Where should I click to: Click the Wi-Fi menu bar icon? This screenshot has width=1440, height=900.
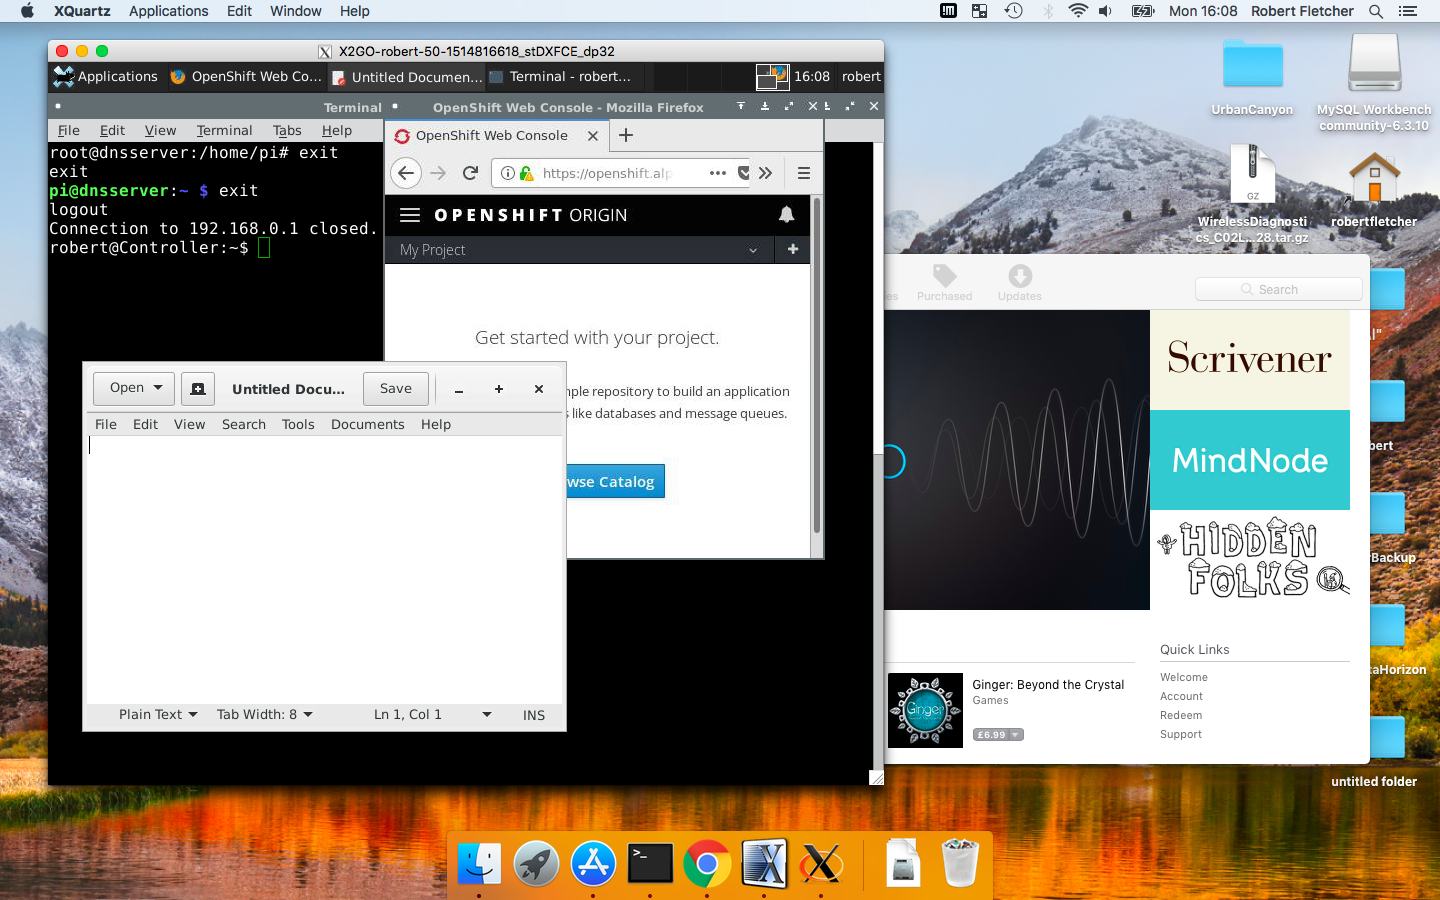pyautogui.click(x=1077, y=11)
